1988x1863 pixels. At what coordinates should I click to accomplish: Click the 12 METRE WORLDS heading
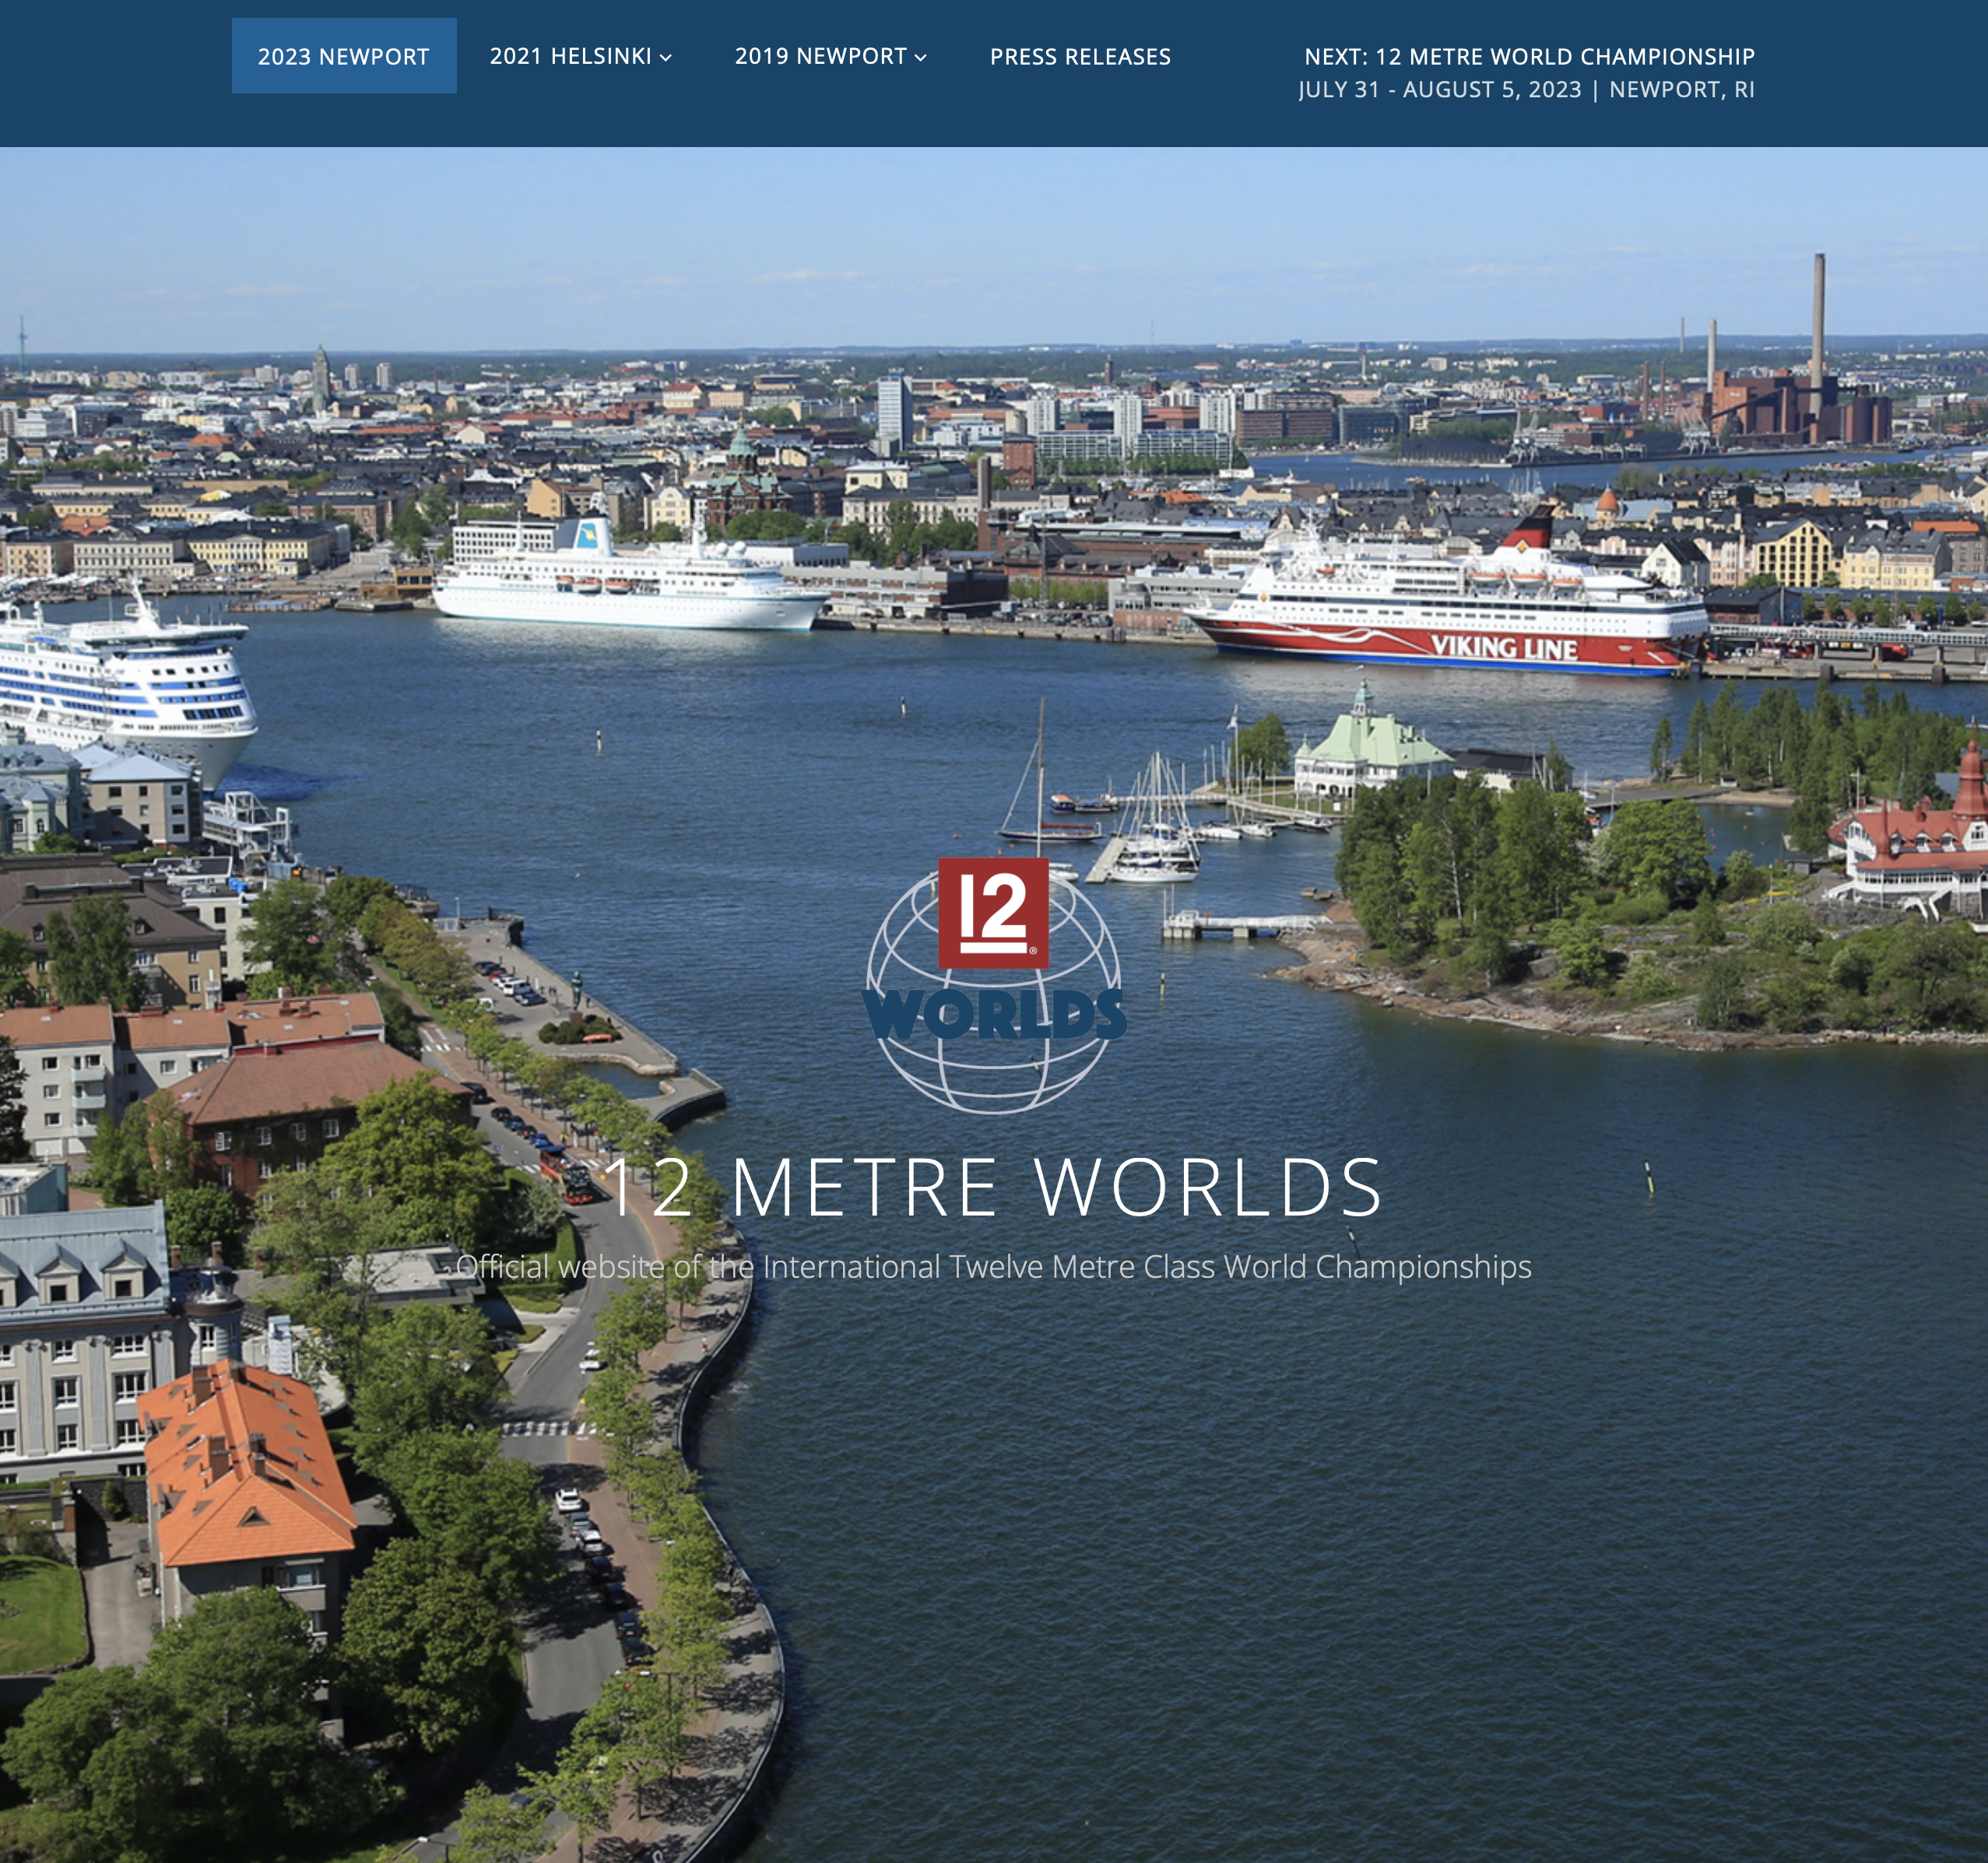click(993, 1187)
